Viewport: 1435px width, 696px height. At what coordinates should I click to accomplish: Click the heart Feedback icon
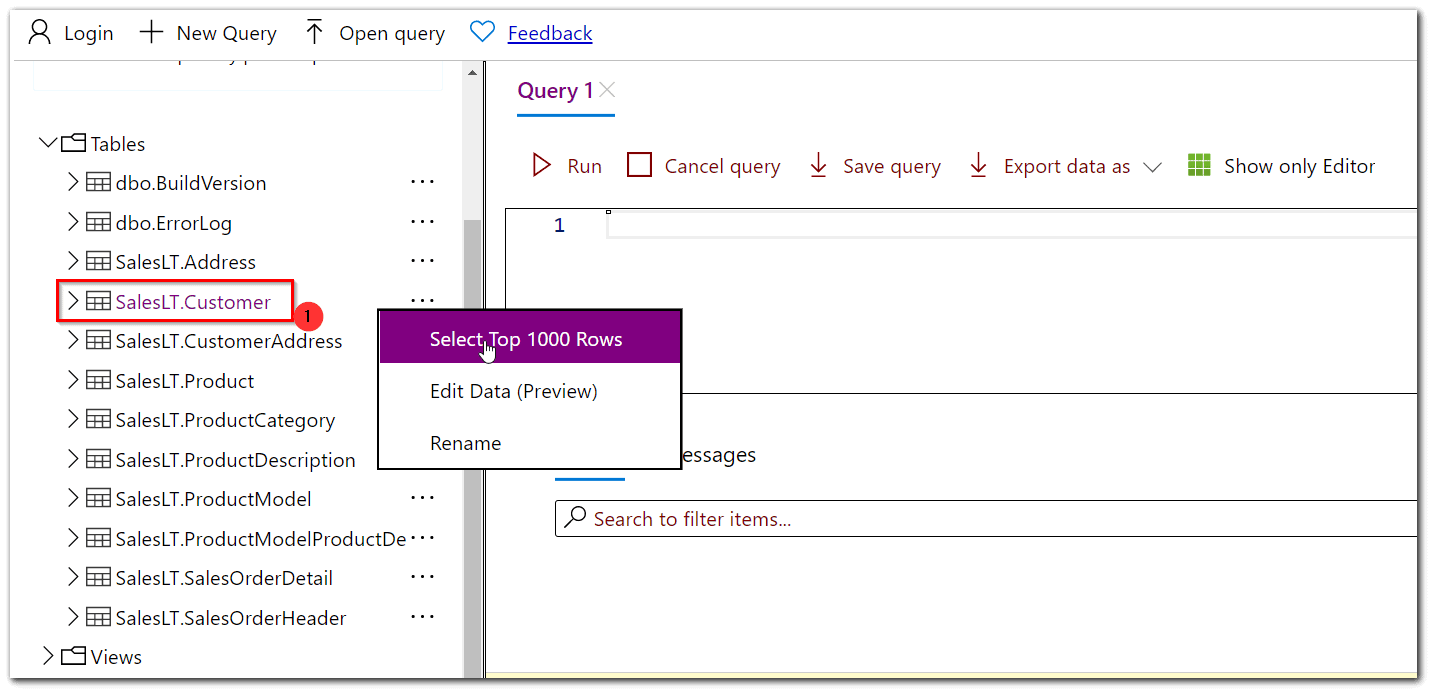pyautogui.click(x=482, y=31)
